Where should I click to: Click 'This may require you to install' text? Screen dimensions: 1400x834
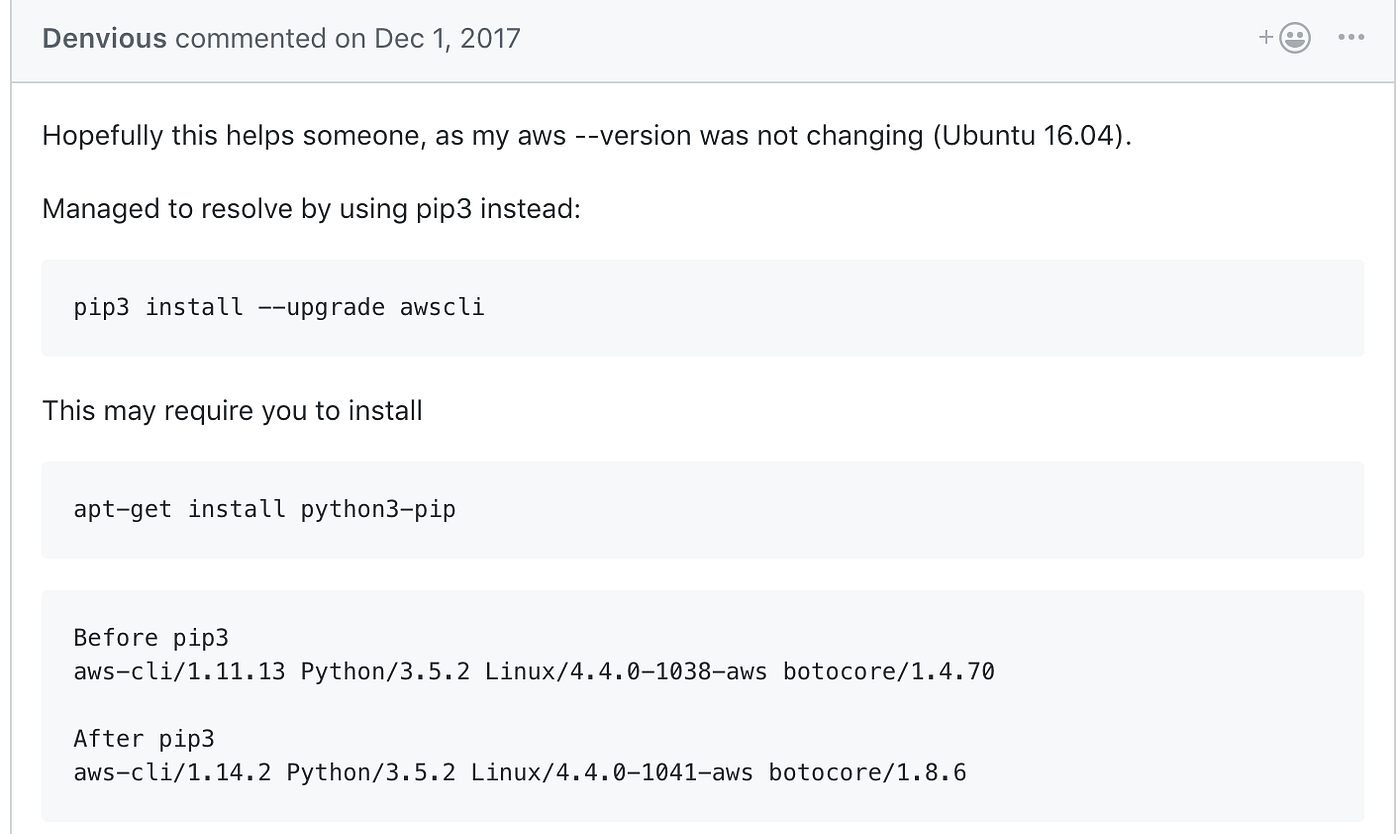(232, 410)
